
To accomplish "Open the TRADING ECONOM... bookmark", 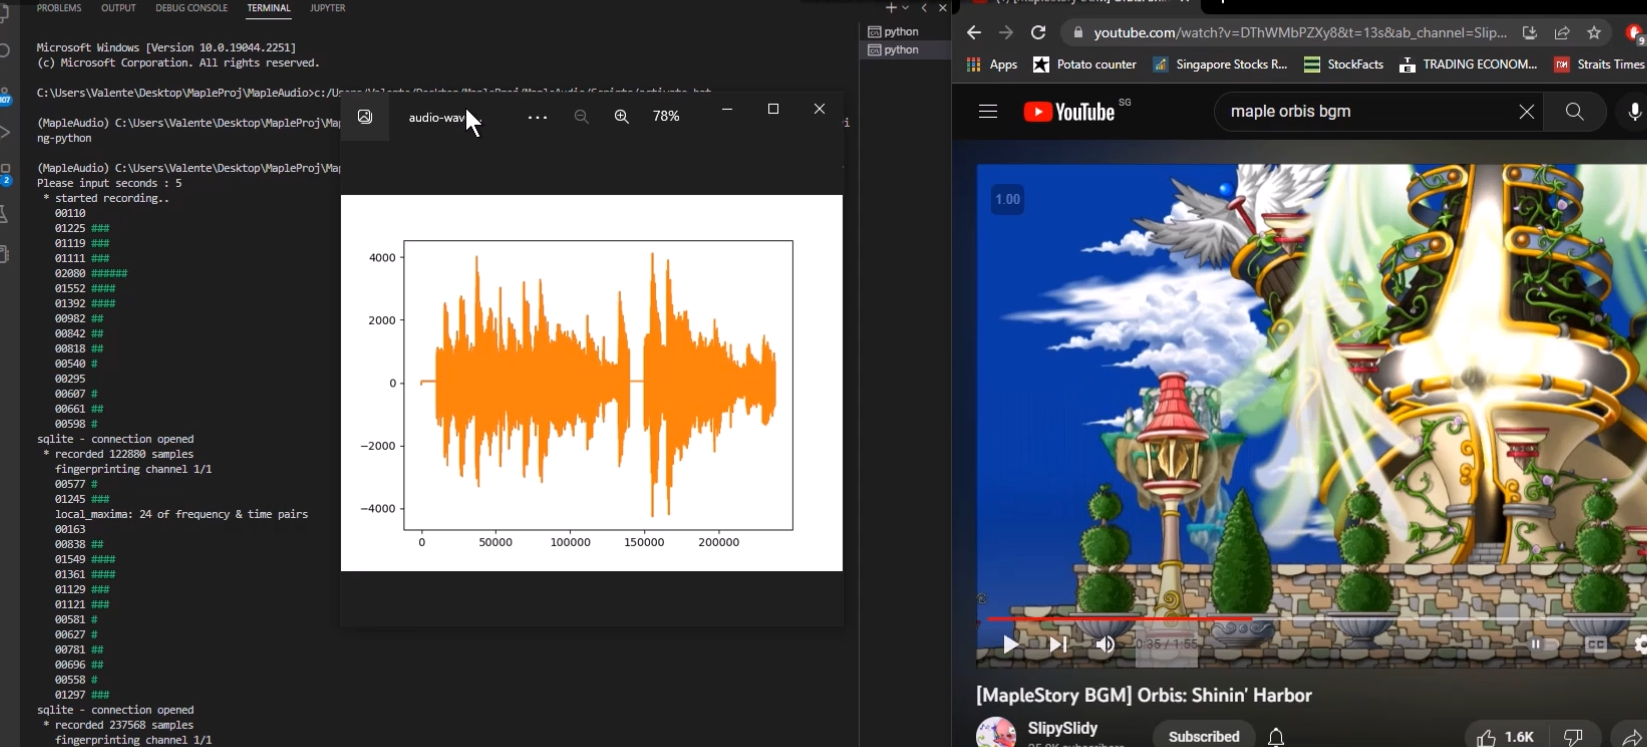I will (1468, 64).
